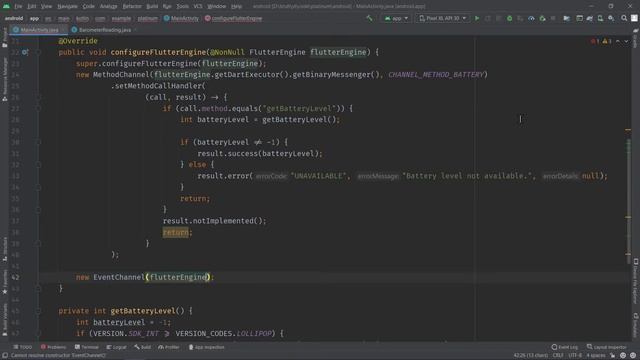
Task: Open the TODO tool window button
Action: pyautogui.click(x=22, y=347)
